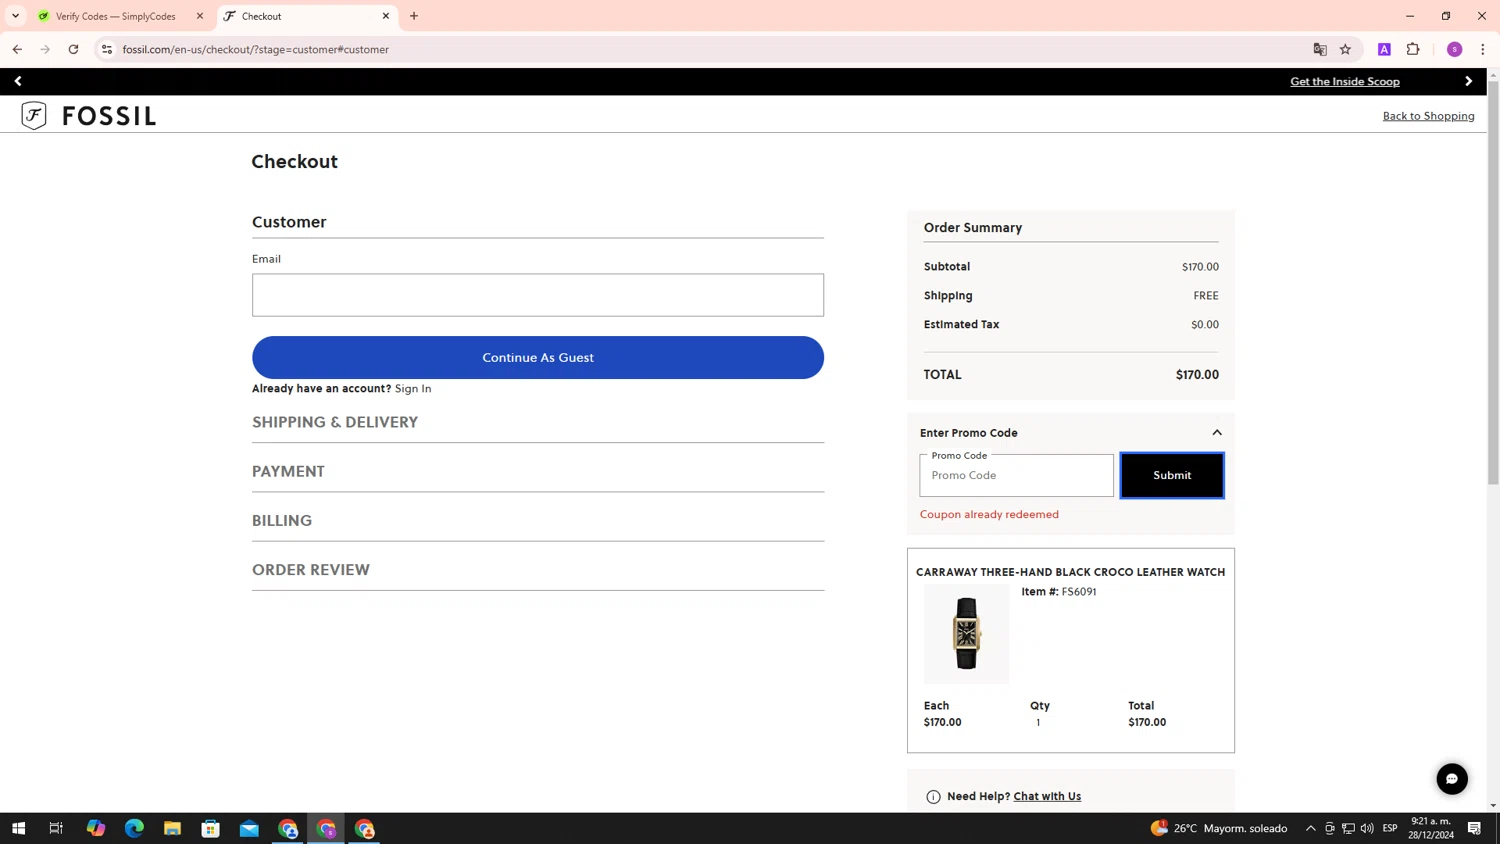Go back with the browser back arrow
The height and width of the screenshot is (844, 1500).
tap(17, 49)
